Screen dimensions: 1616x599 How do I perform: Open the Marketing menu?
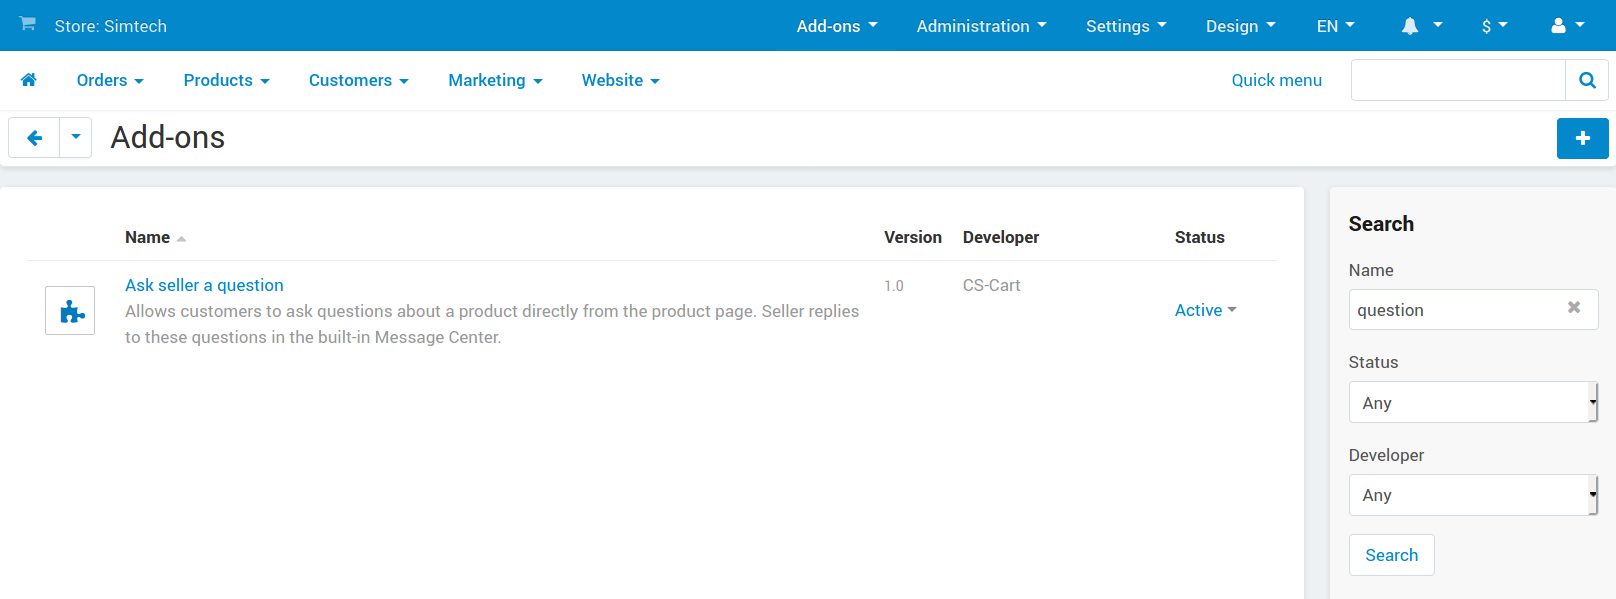tap(495, 80)
